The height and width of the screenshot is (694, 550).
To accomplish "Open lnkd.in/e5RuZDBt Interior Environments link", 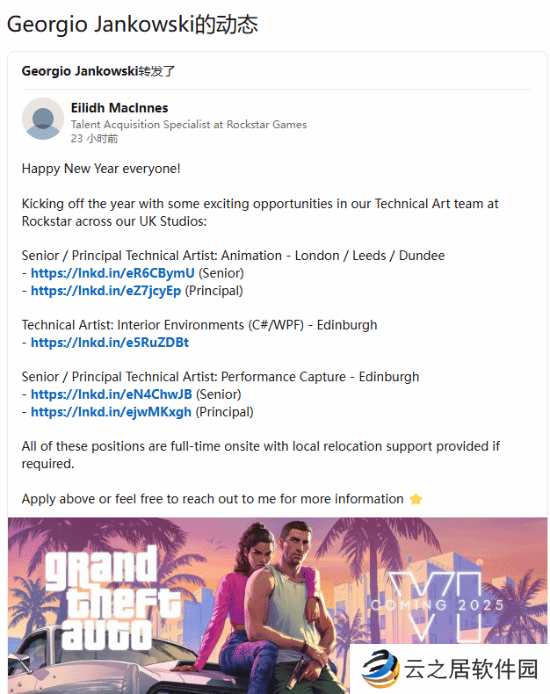I will [x=110, y=343].
